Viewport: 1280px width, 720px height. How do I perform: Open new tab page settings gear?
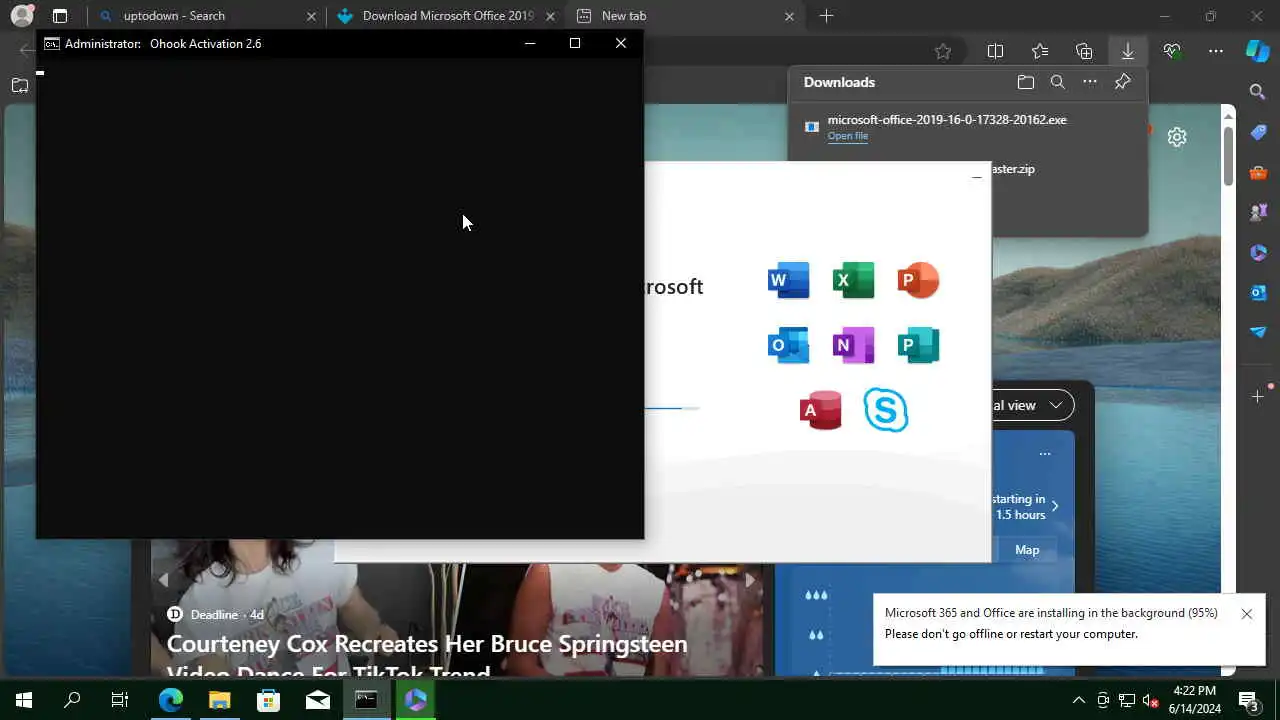coord(1177,137)
